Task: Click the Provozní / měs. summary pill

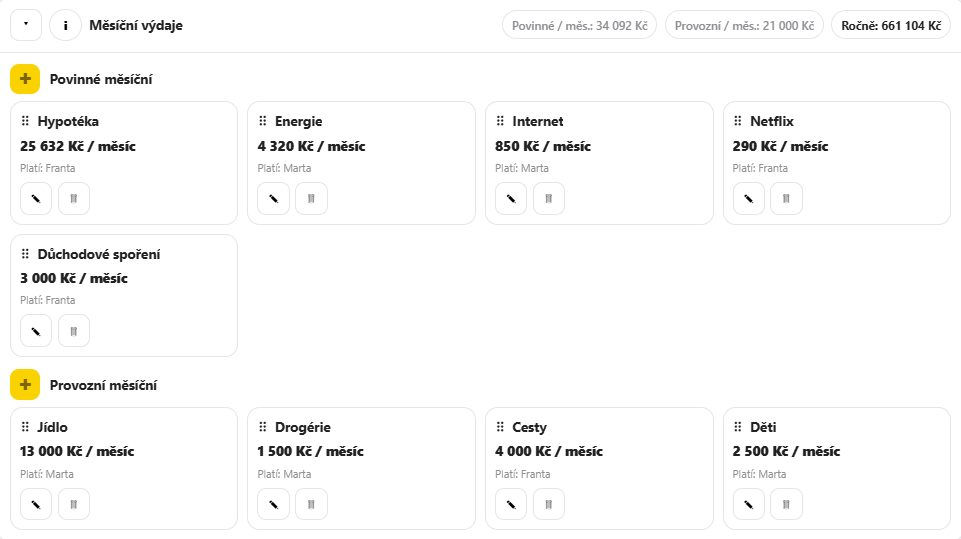Action: click(744, 25)
